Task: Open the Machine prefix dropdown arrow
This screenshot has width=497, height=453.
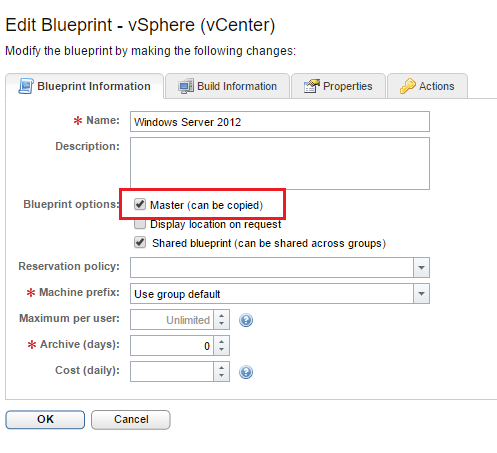Action: (x=421, y=293)
